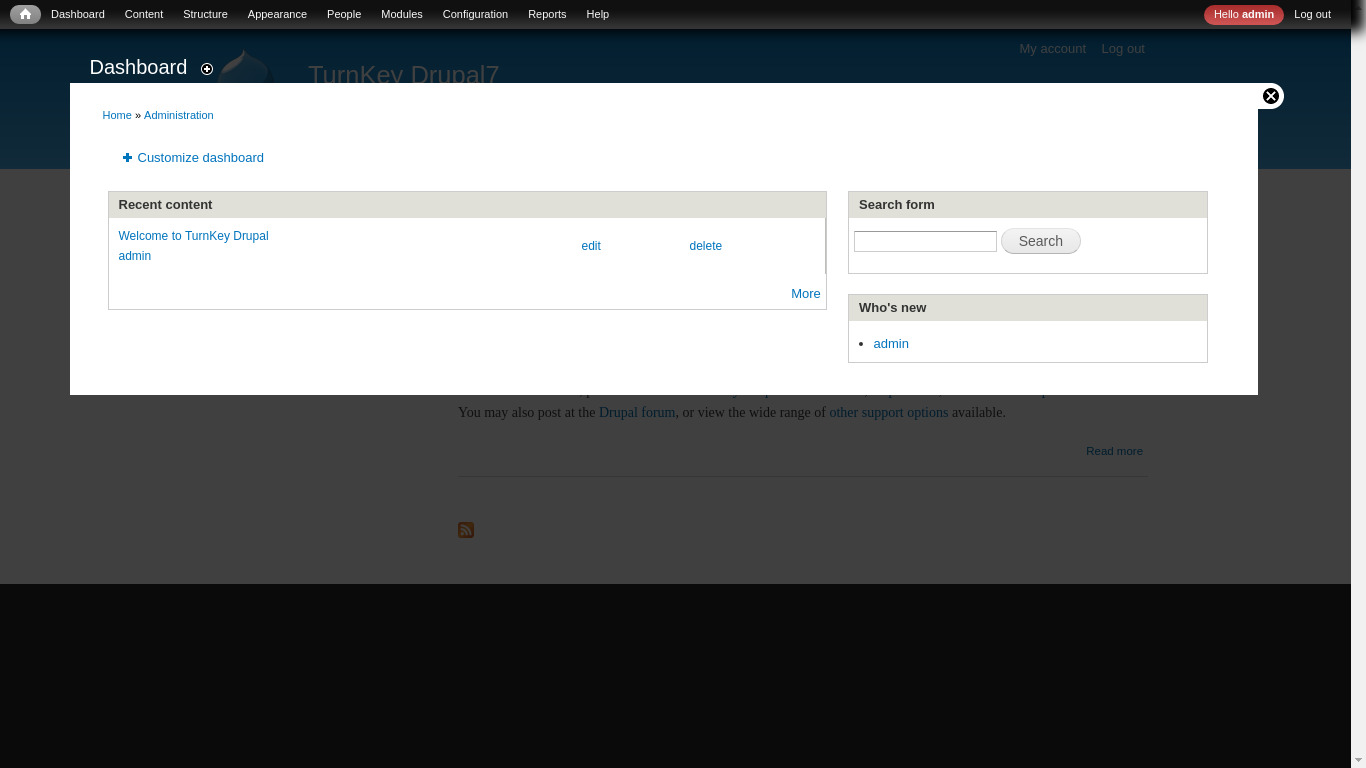Open the Reports menu
1366x768 pixels.
click(x=547, y=14)
